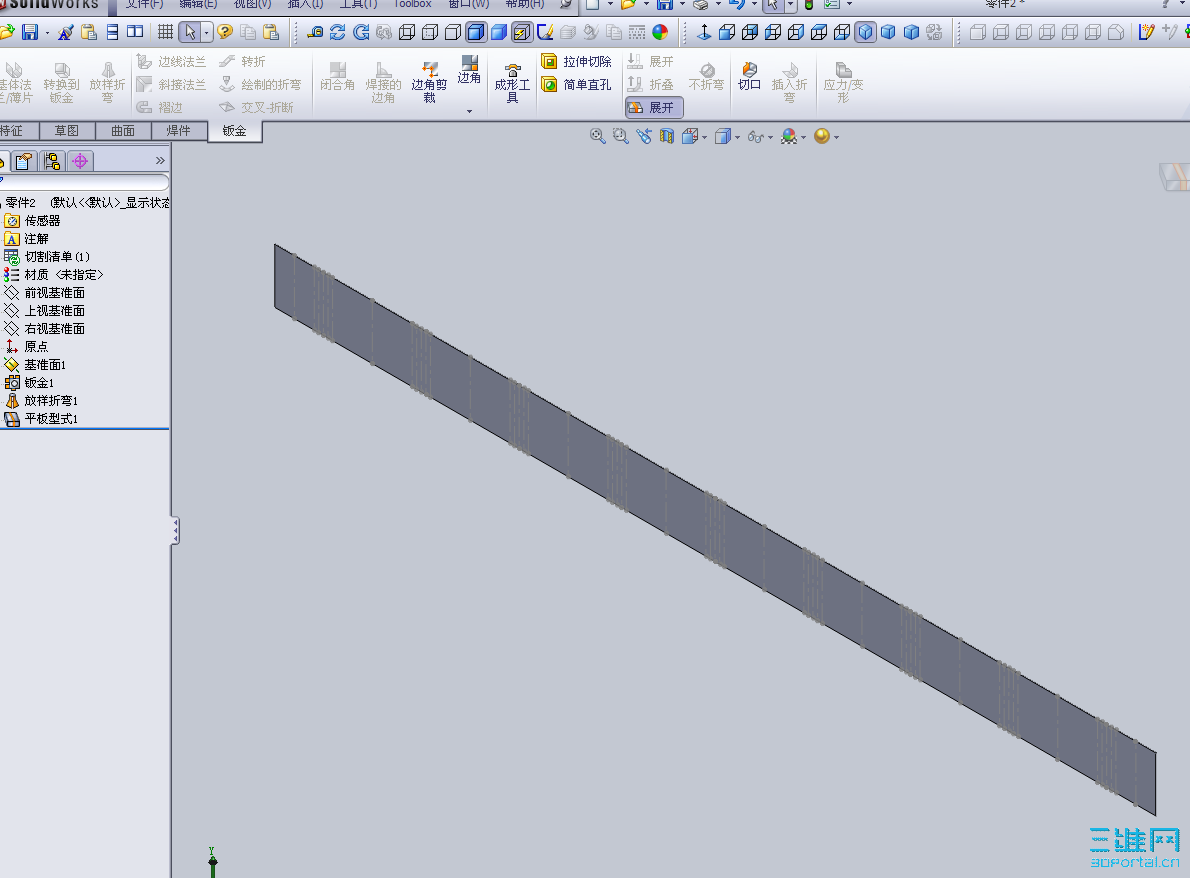The width and height of the screenshot is (1190, 878).
Task: Switch to the 焊件 Weldments tab
Action: click(178, 131)
